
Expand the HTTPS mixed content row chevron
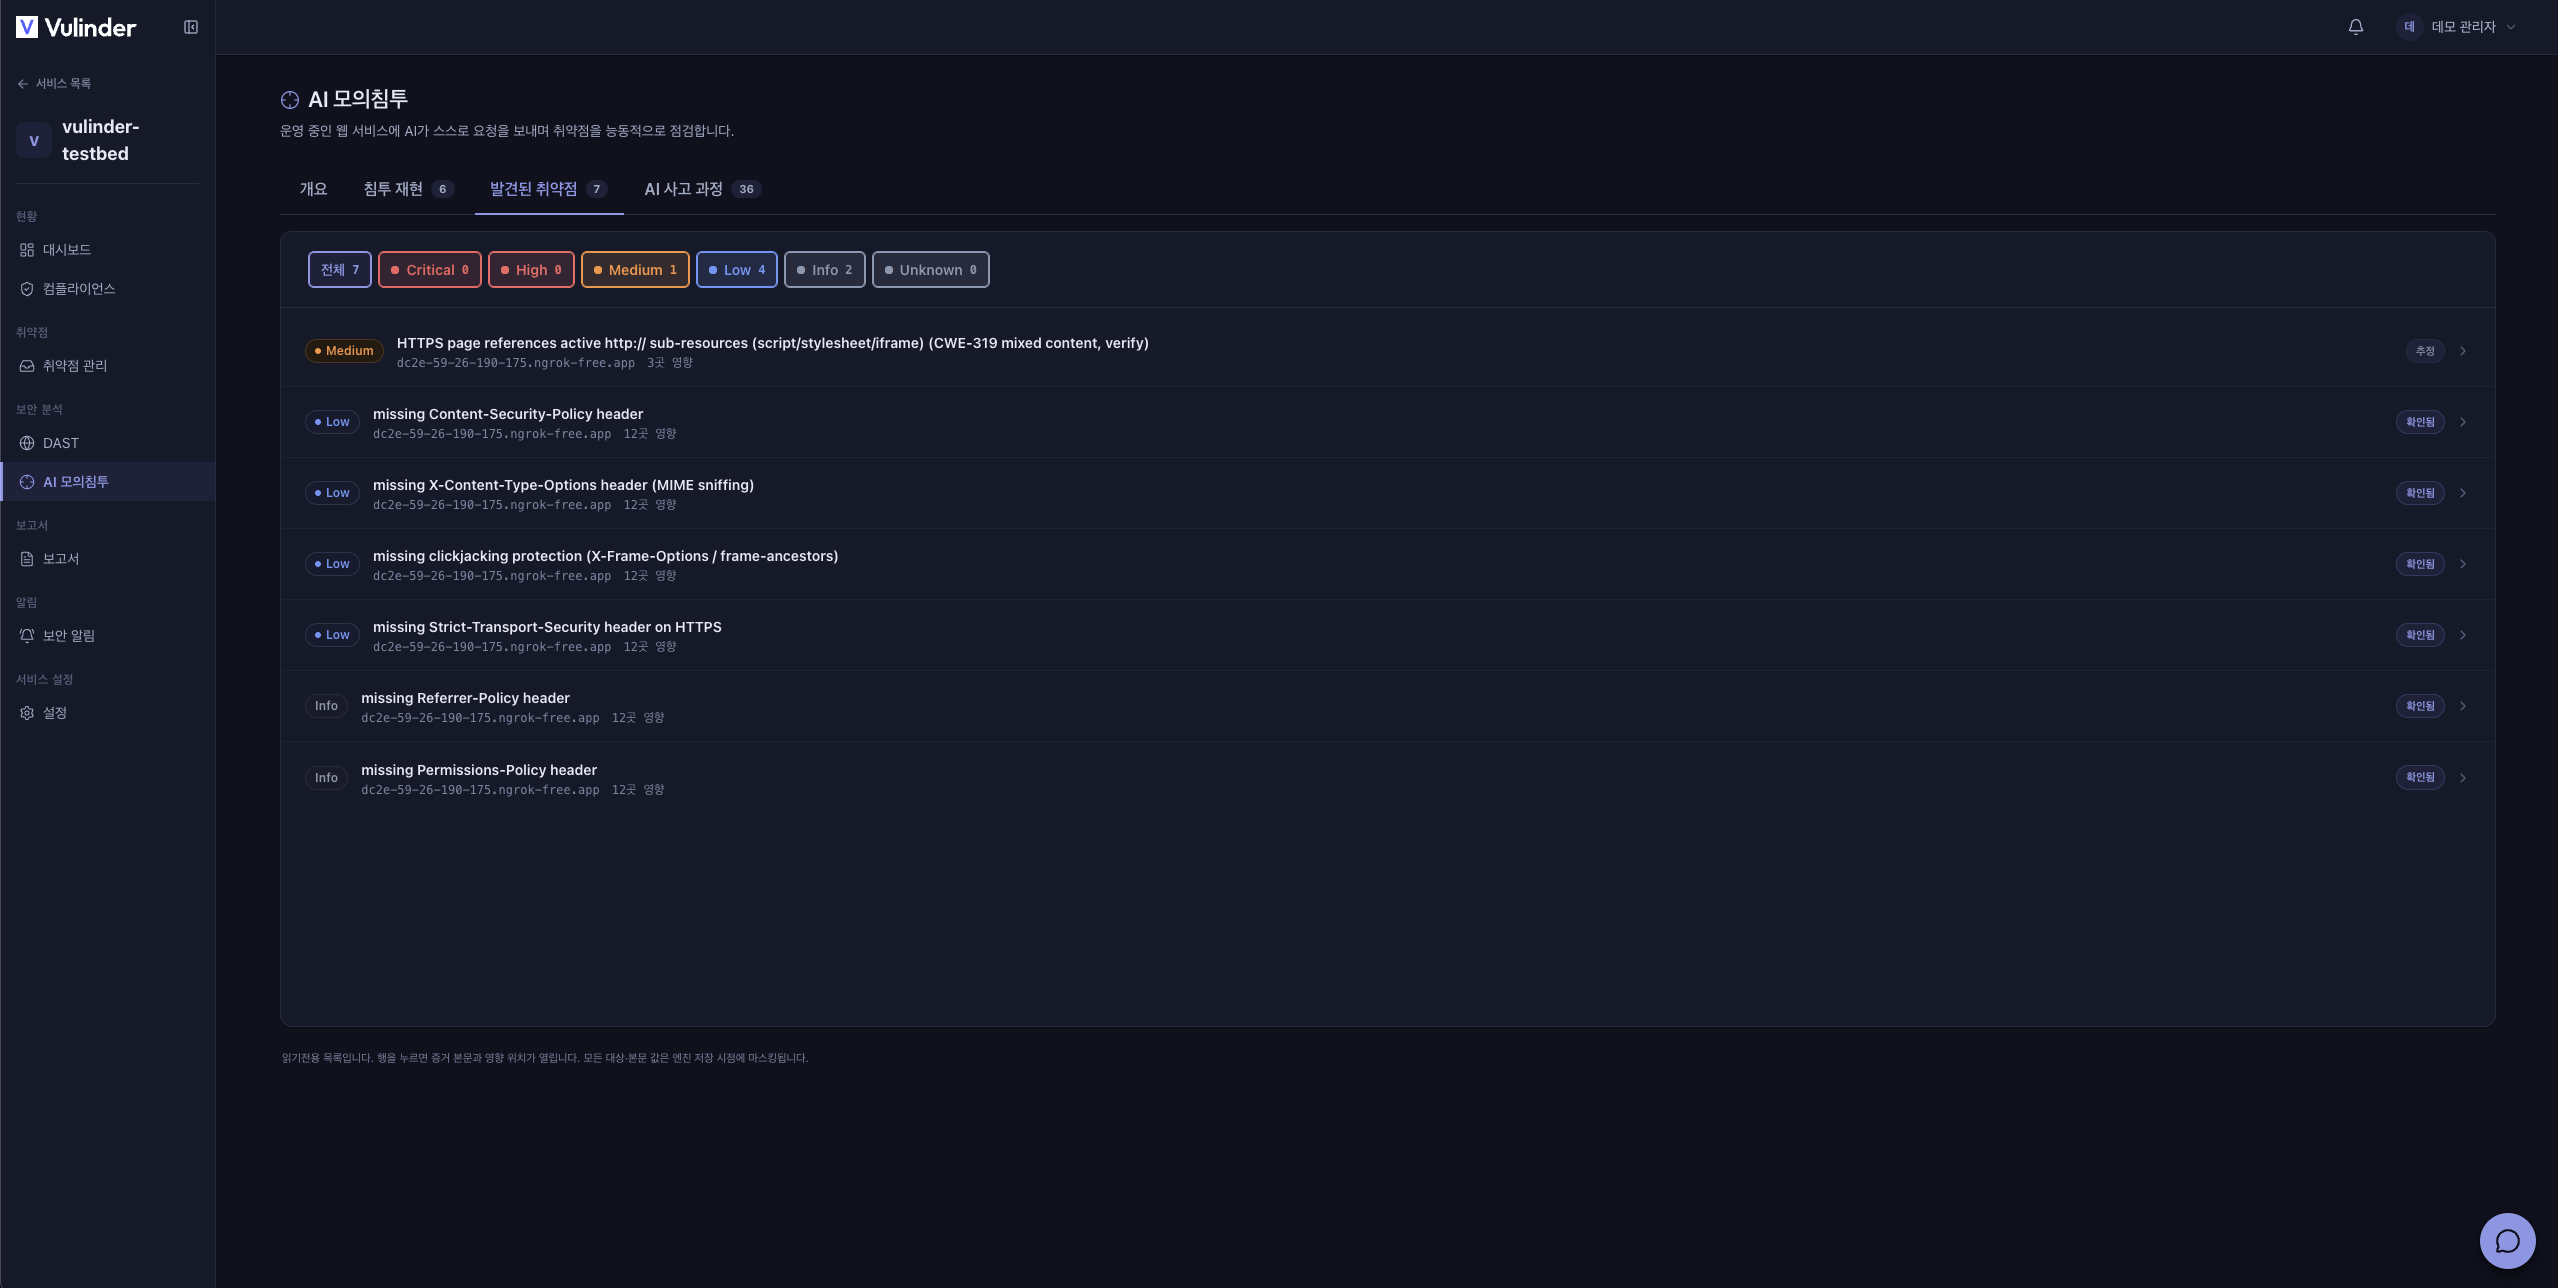click(2463, 351)
